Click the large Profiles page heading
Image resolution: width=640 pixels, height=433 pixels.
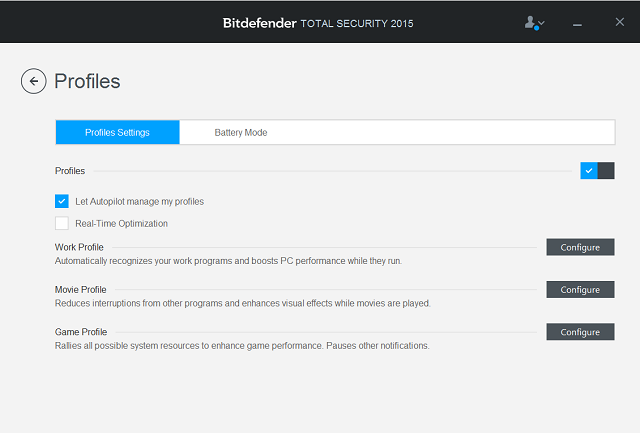tap(87, 81)
